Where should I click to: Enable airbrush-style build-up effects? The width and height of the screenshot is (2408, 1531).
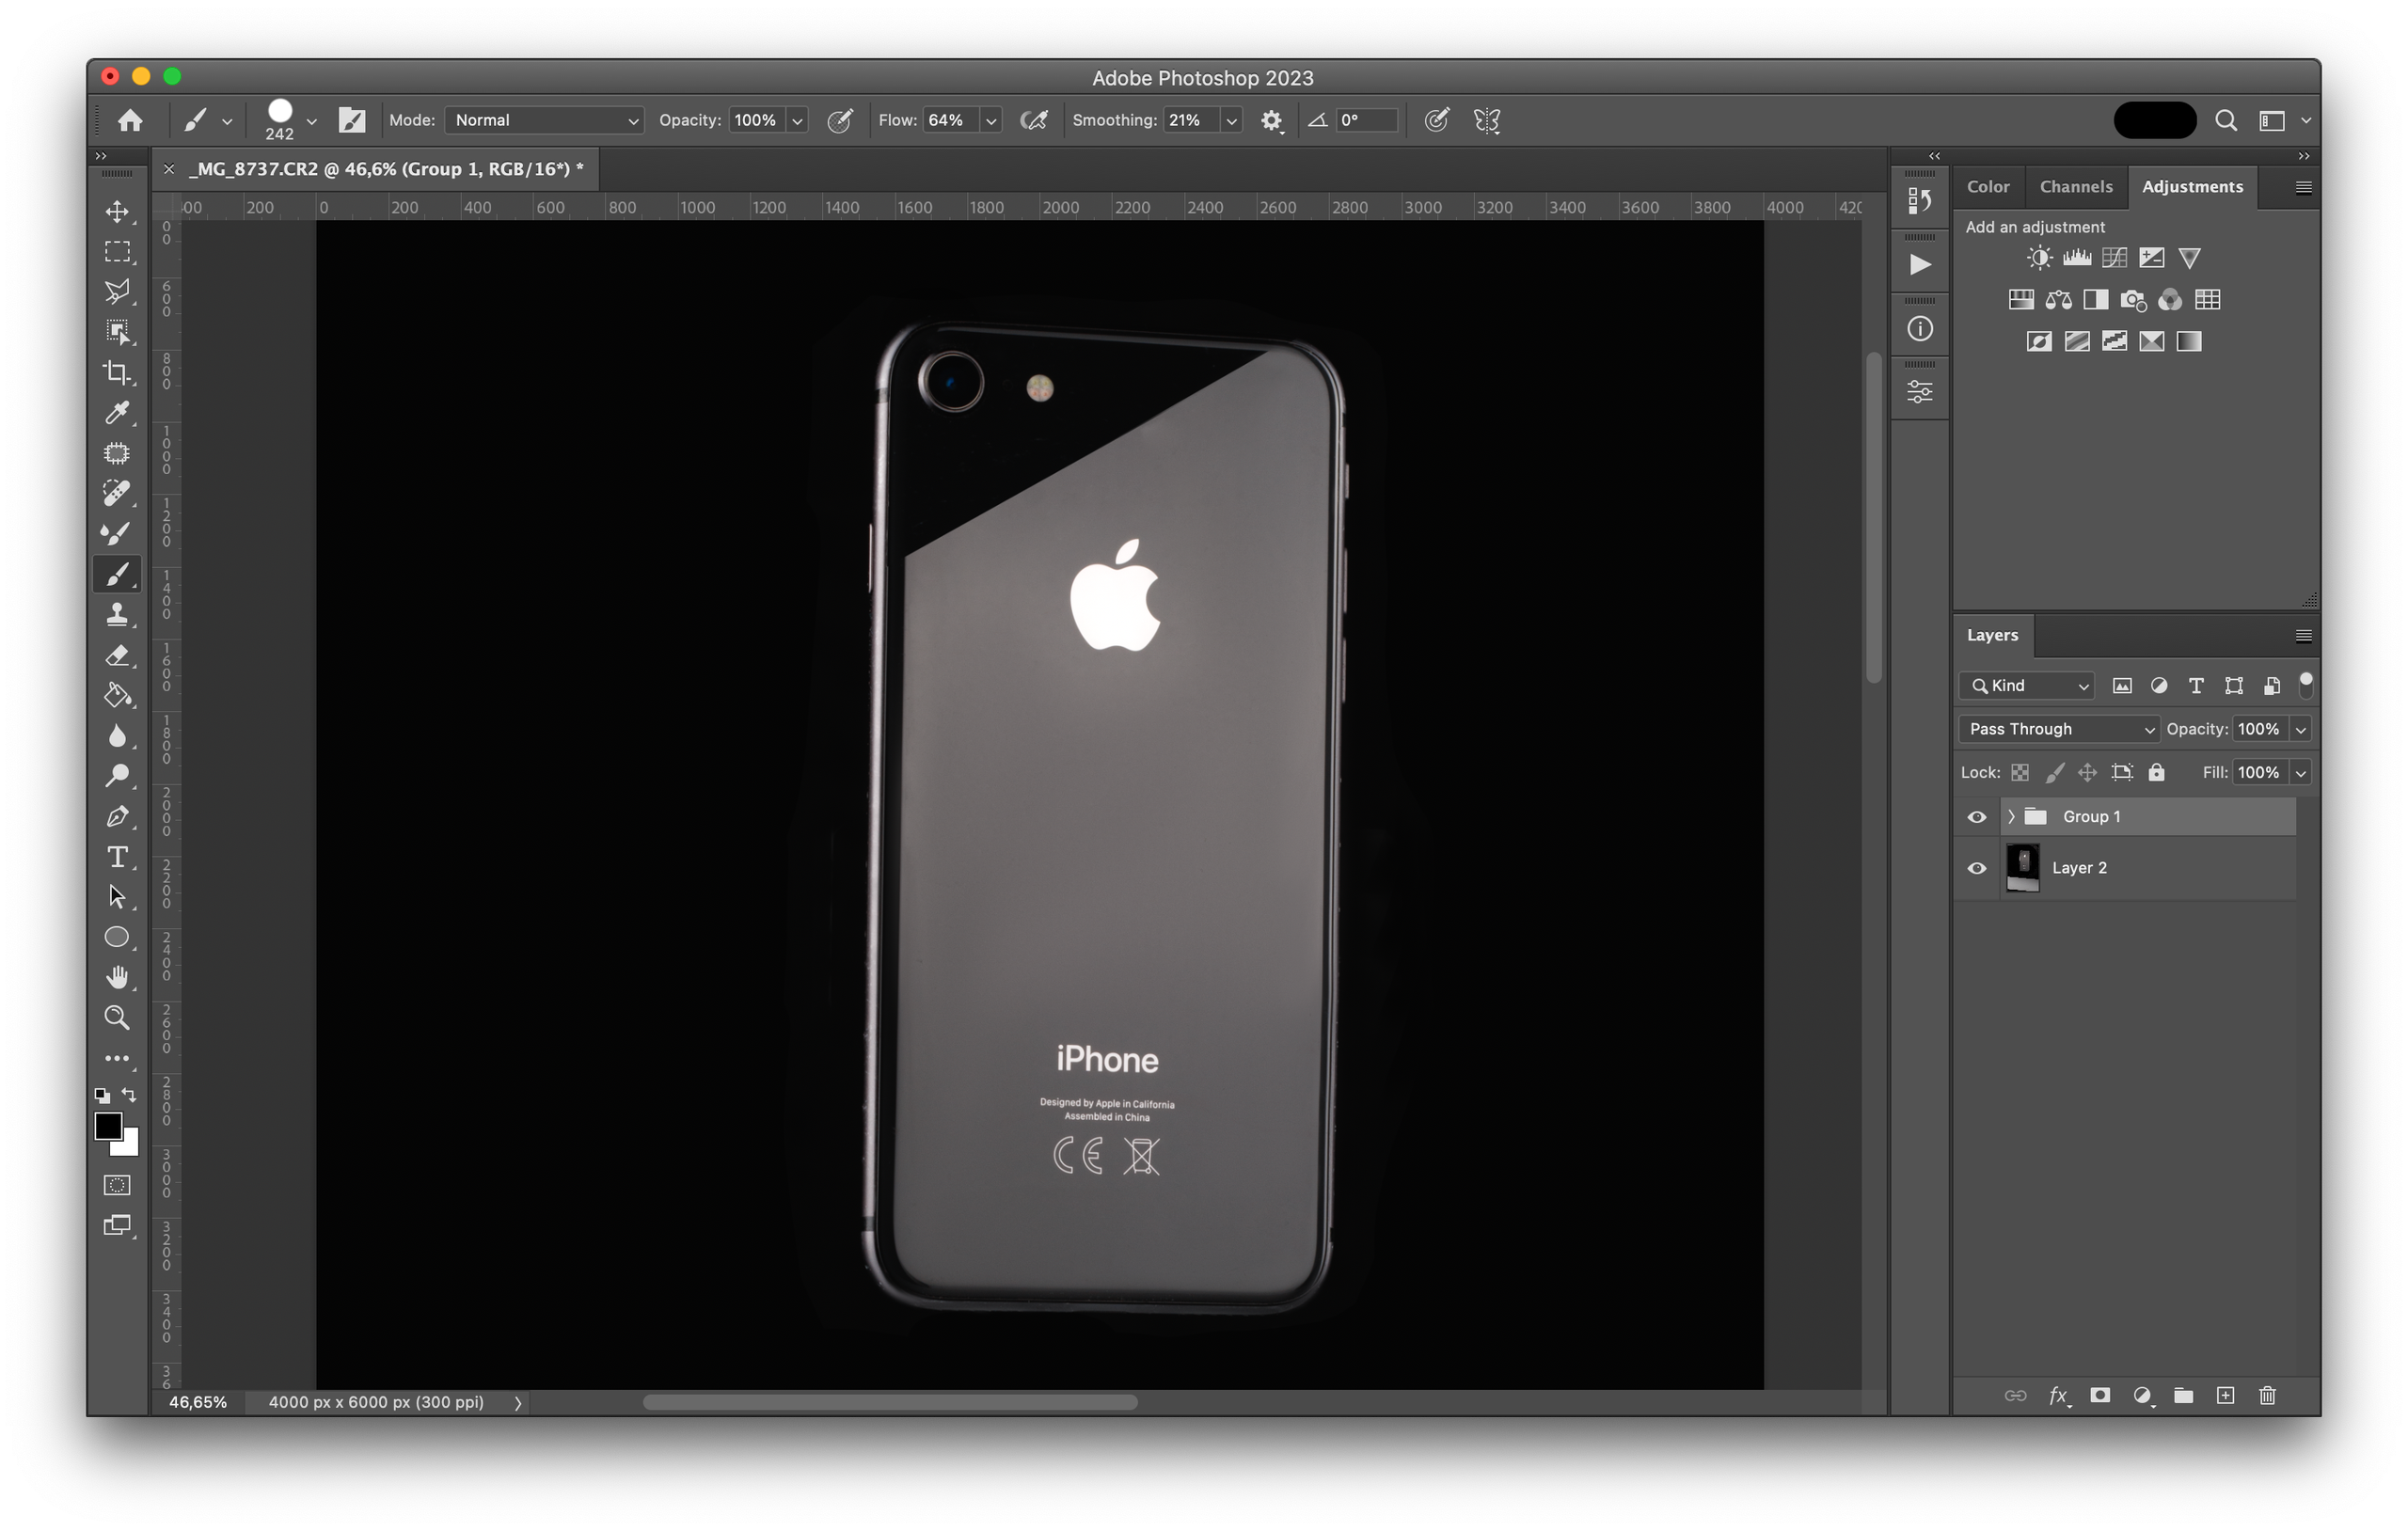click(x=1034, y=120)
